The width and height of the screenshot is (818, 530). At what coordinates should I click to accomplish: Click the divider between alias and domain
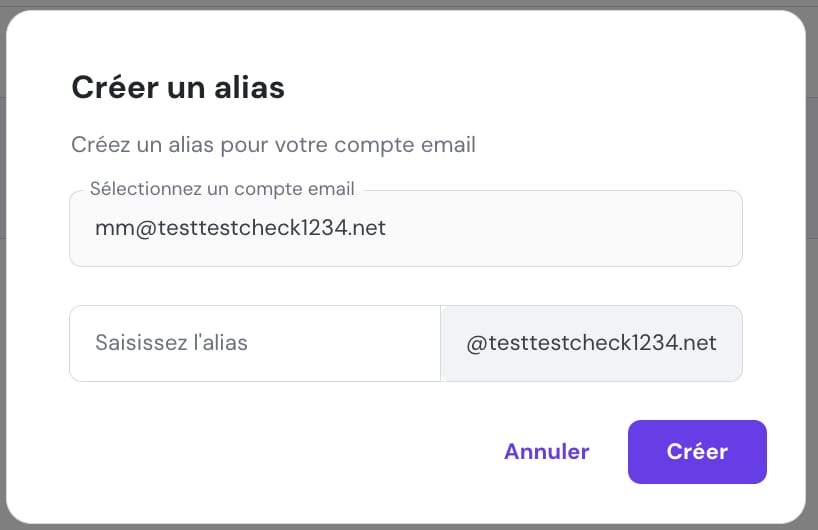tap(440, 343)
